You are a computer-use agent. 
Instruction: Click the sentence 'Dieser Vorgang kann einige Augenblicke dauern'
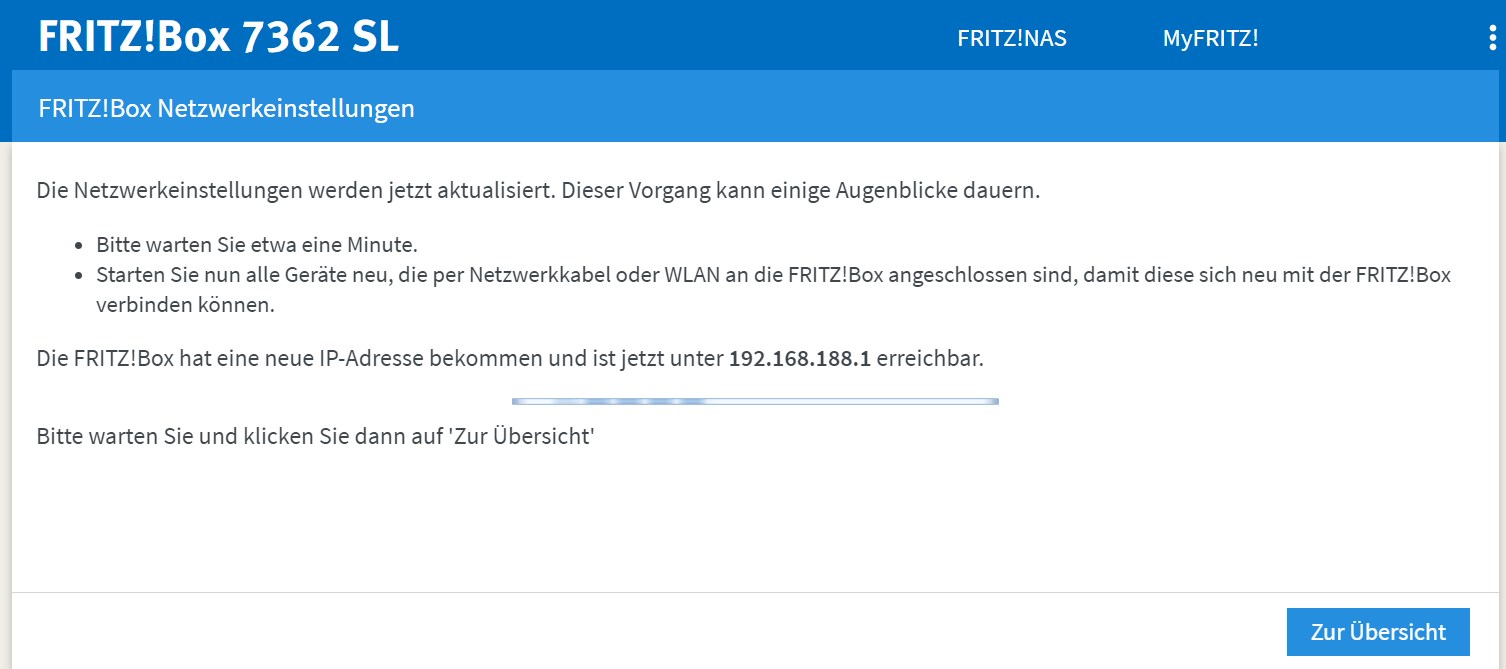pos(800,190)
